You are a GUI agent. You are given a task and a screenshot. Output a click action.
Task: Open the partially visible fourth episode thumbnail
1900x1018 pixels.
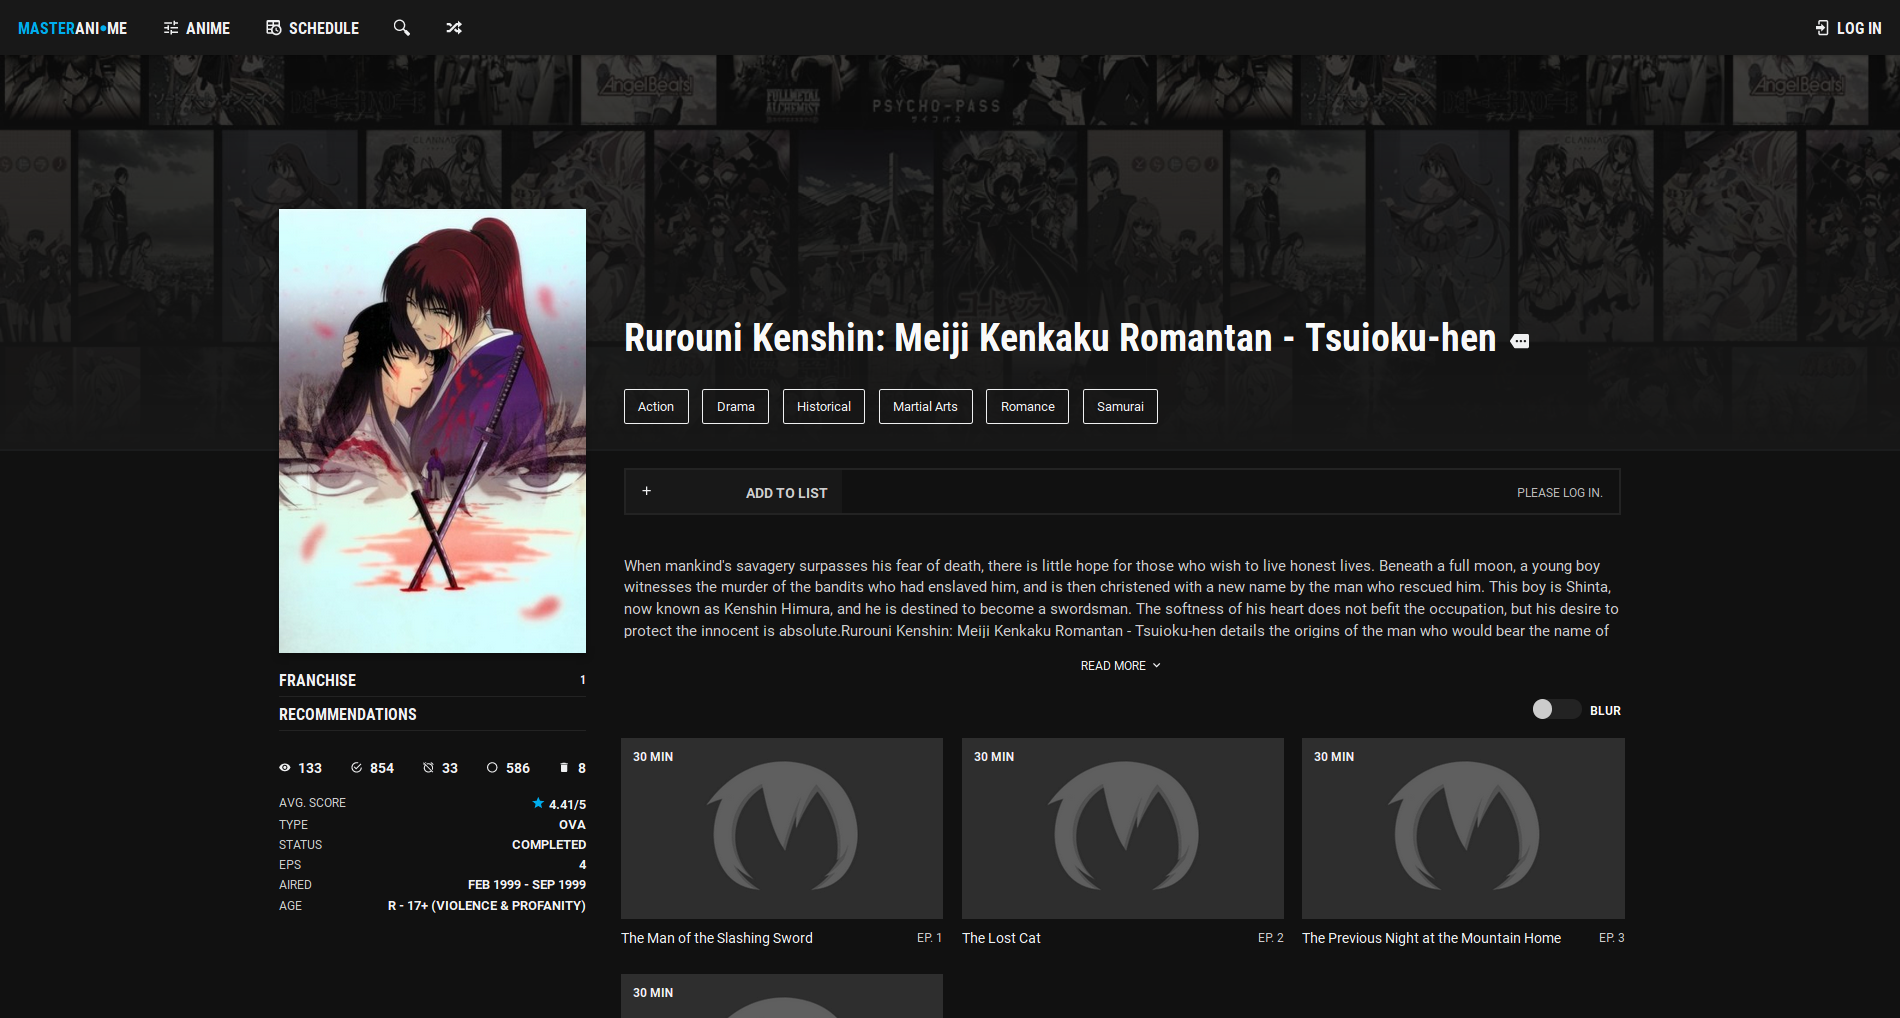(782, 996)
